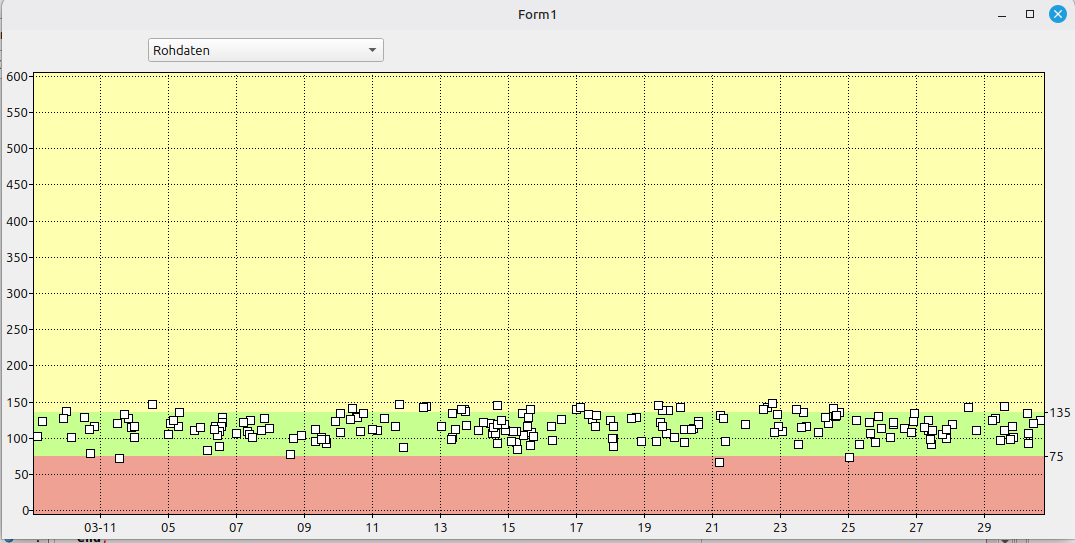Screen dimensions: 1075x543
Task: Click the 450 label on the y-axis
Action: click(x=16, y=185)
